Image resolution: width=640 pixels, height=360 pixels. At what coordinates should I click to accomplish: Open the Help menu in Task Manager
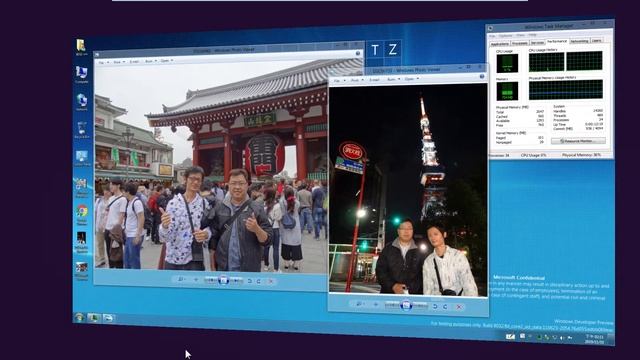532,35
